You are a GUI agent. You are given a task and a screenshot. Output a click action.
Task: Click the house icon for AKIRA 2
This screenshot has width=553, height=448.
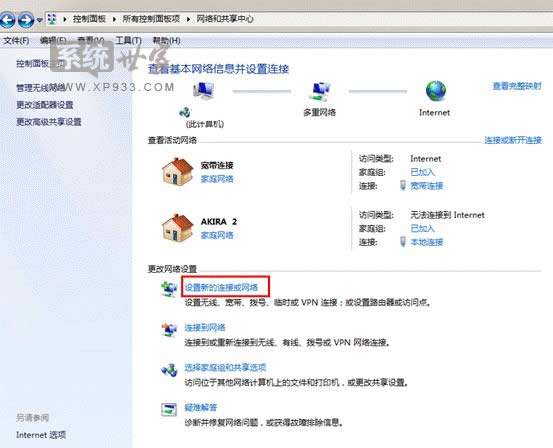tap(178, 228)
